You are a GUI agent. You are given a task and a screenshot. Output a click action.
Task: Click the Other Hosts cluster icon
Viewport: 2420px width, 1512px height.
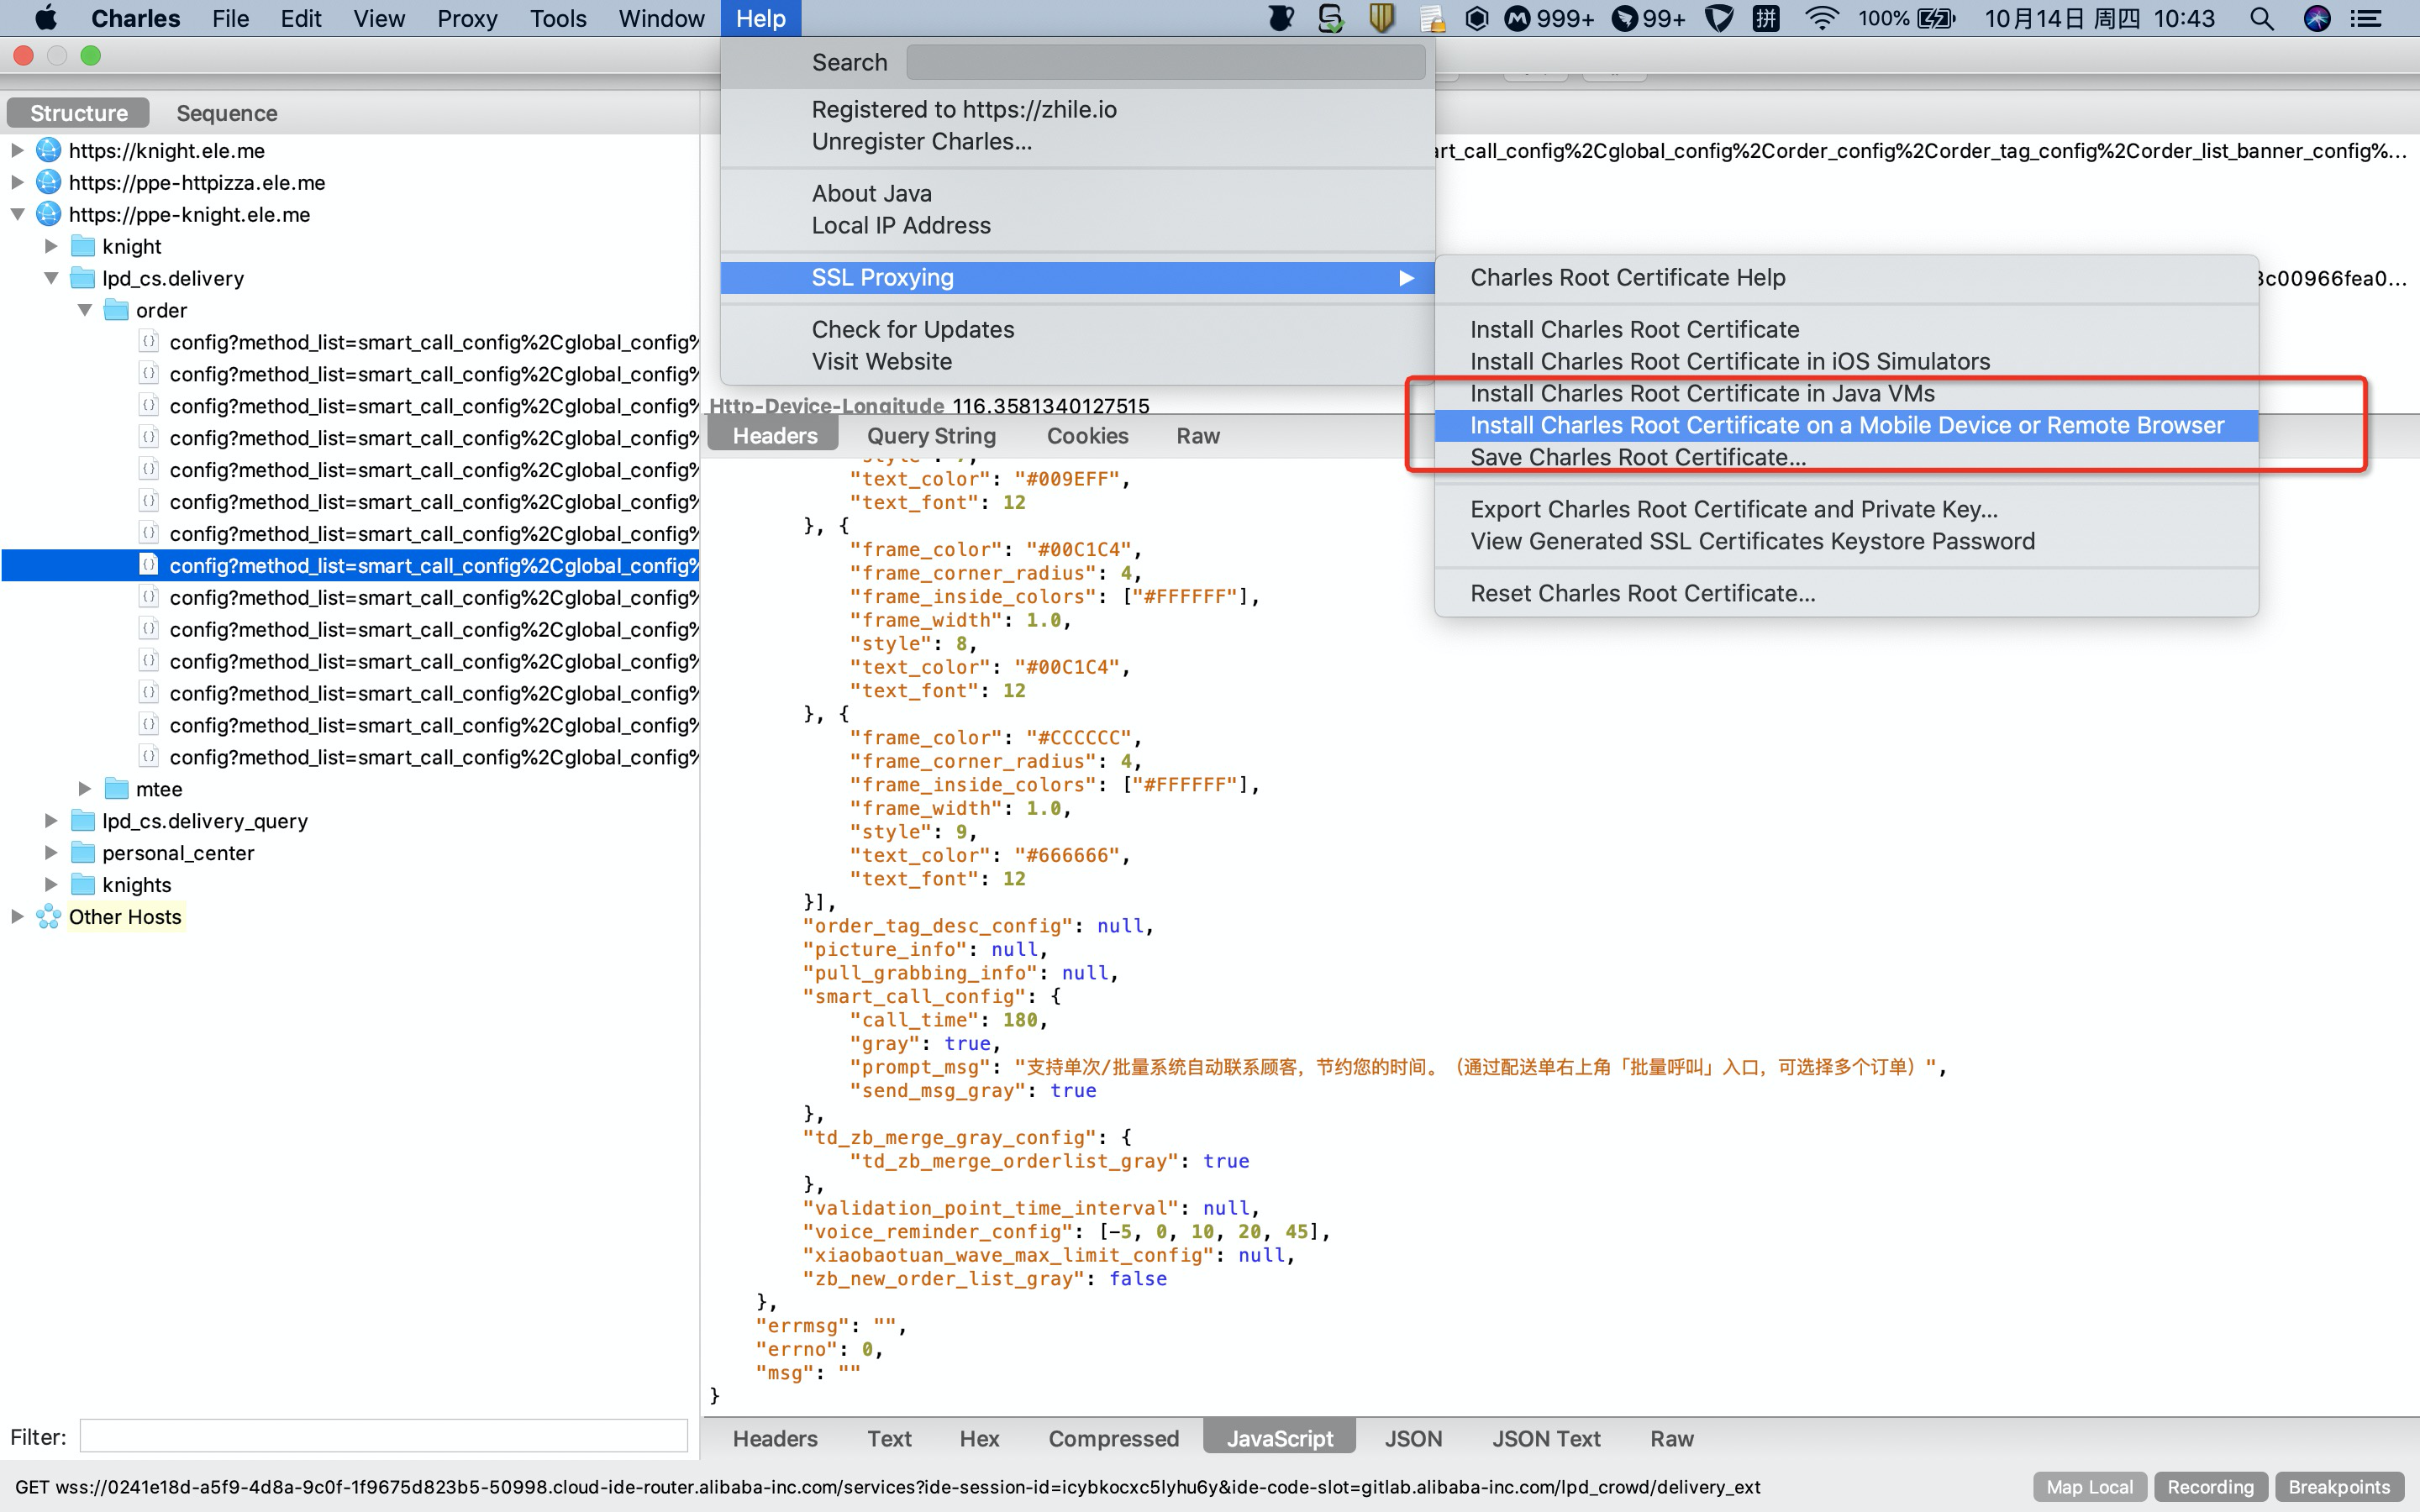point(48,917)
